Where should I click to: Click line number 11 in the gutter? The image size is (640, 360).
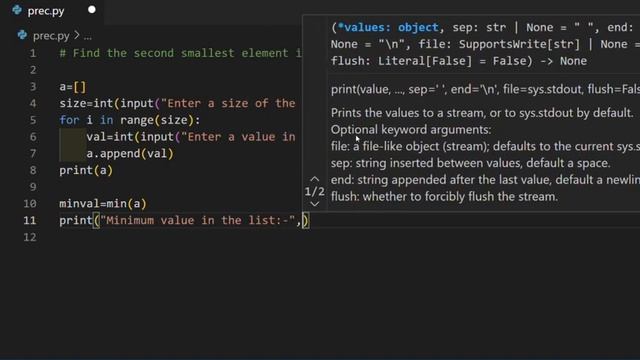coord(29,221)
